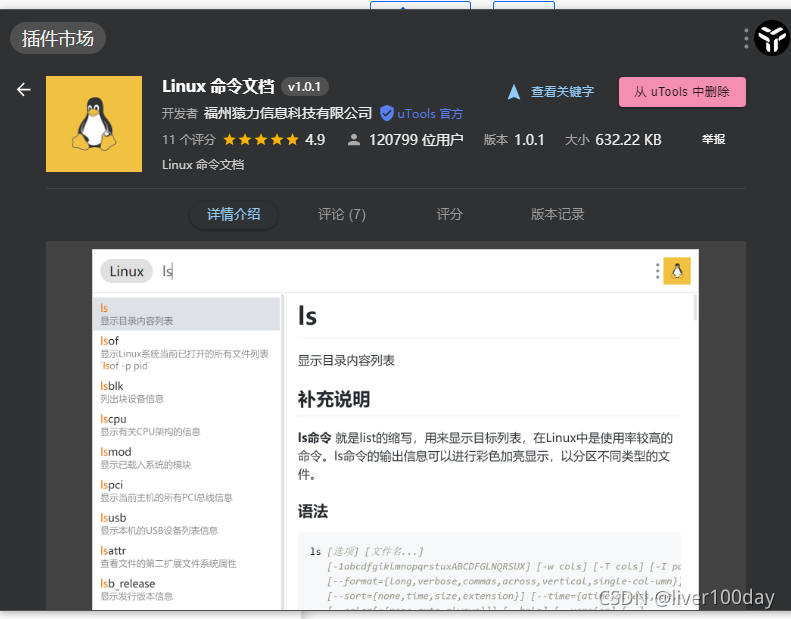This screenshot has height=619, width=791.
Task: Click 举报 report link
Action: (x=713, y=139)
